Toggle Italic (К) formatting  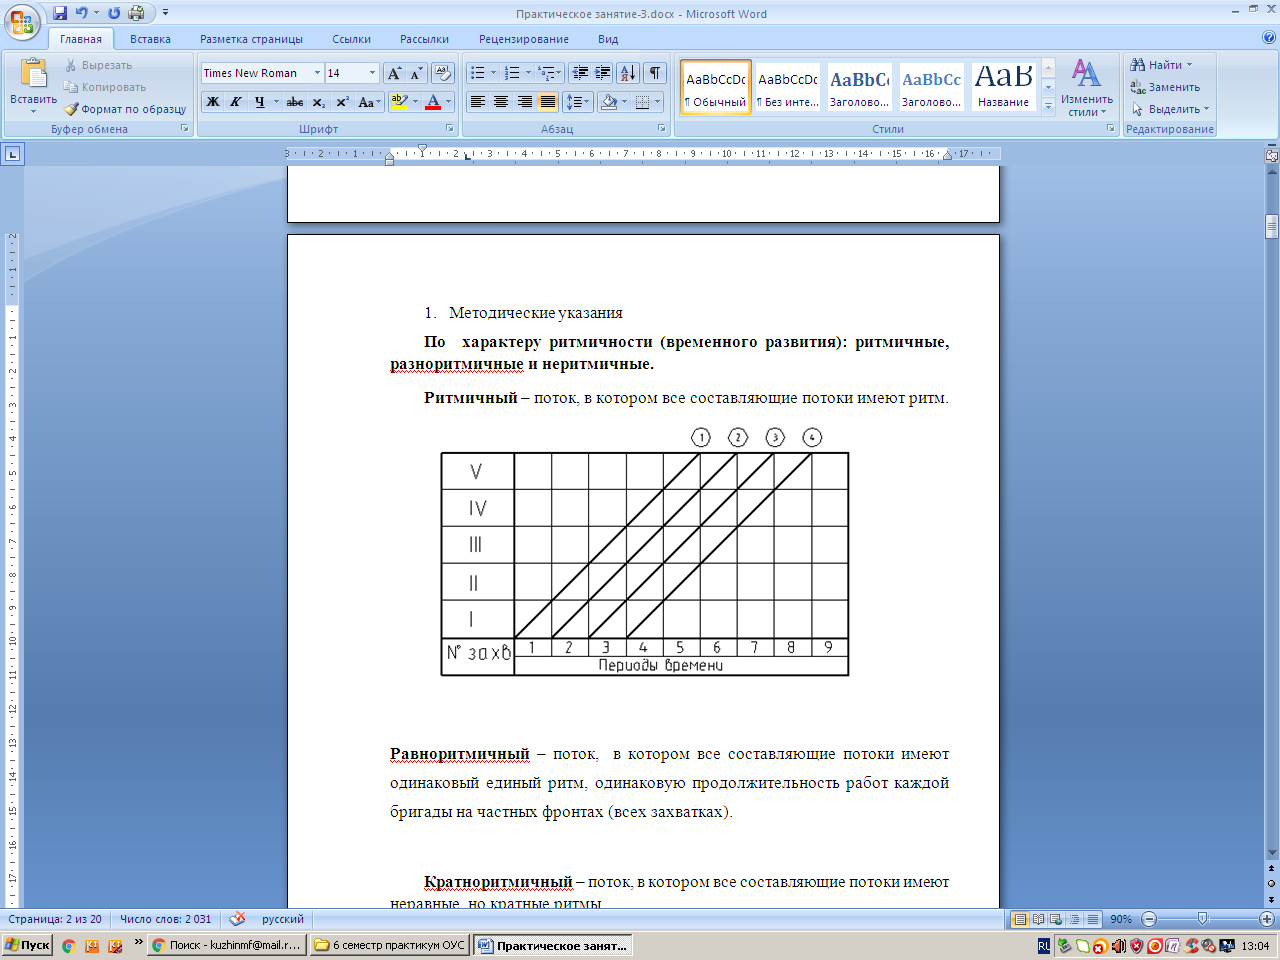tap(236, 102)
